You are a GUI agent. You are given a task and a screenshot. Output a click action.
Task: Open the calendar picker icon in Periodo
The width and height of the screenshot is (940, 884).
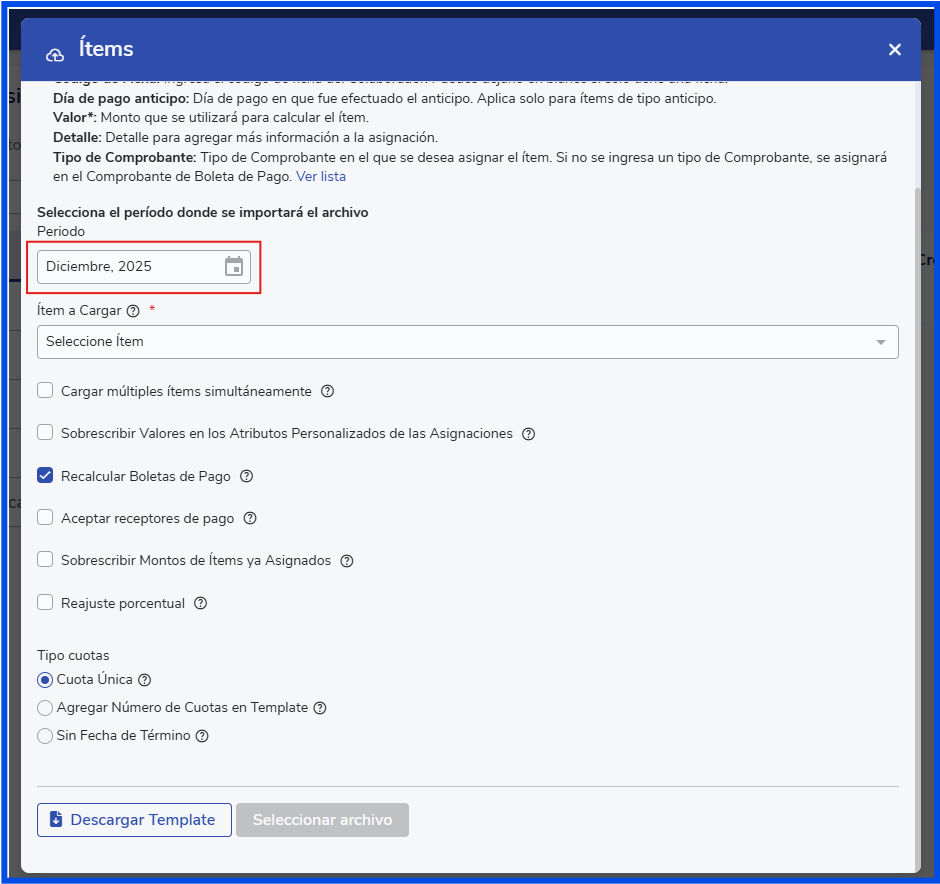coord(234,267)
